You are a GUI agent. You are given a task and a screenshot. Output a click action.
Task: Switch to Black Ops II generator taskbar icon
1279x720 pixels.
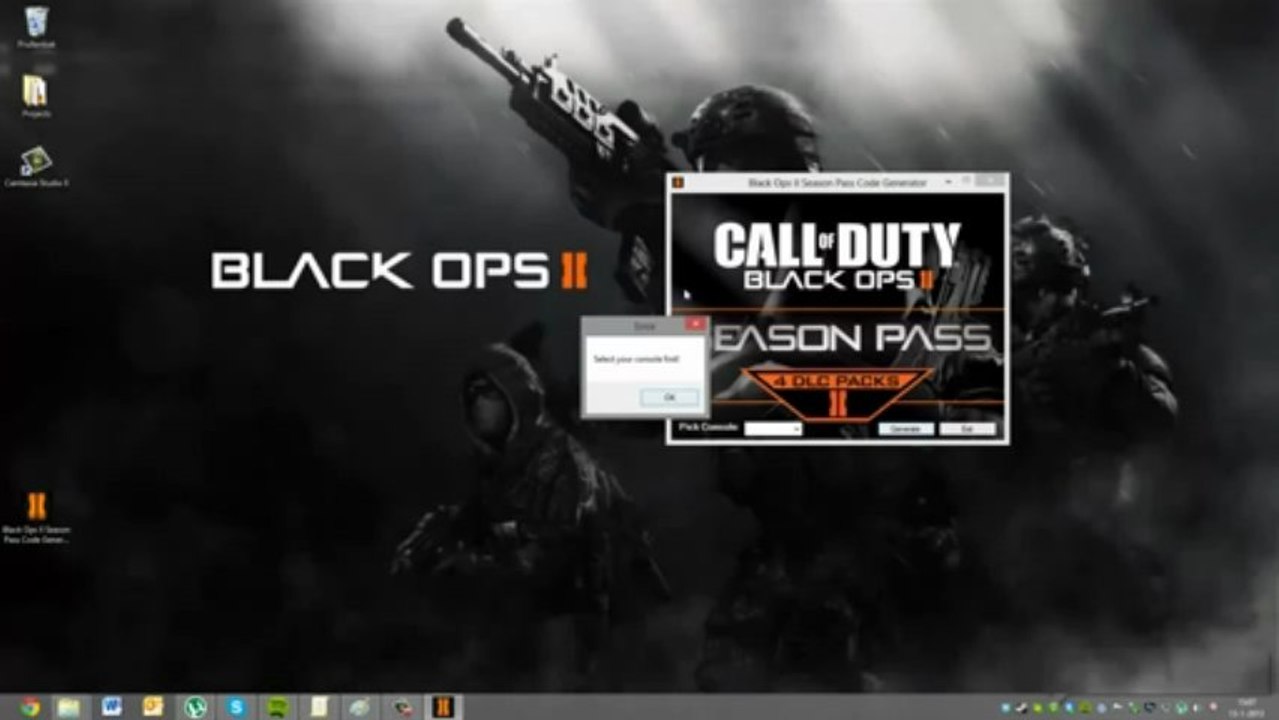[442, 707]
